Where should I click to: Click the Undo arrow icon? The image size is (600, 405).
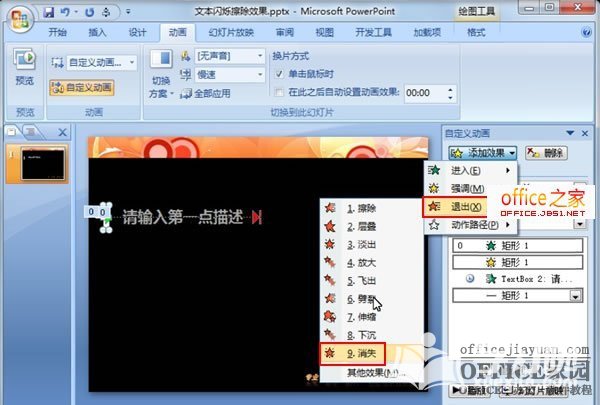(65, 11)
